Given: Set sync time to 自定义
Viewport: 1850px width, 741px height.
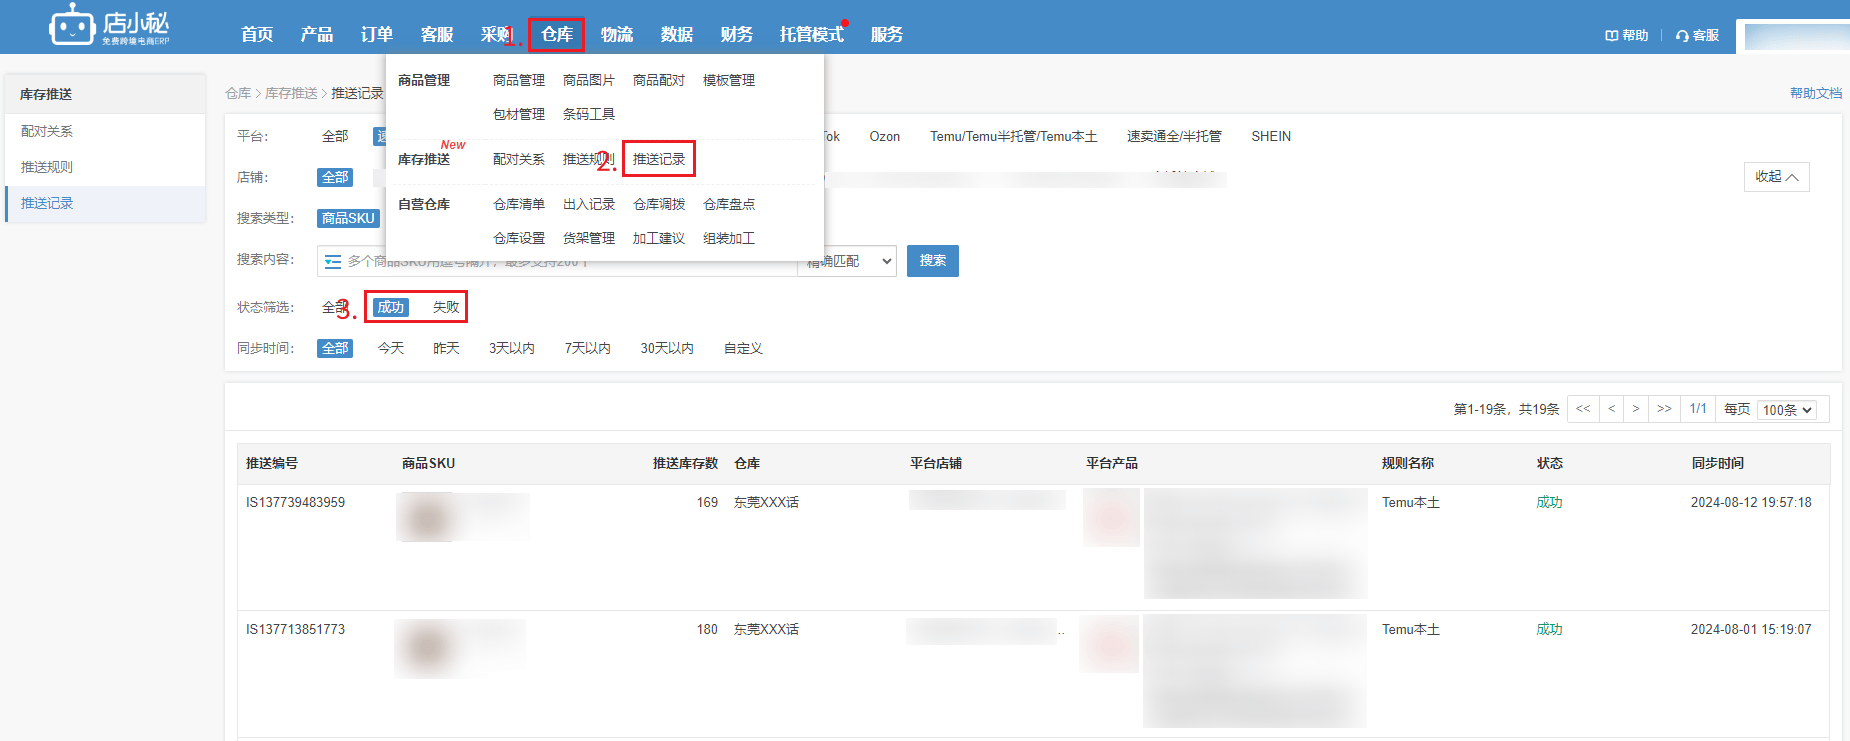Looking at the screenshot, I should click(x=743, y=348).
